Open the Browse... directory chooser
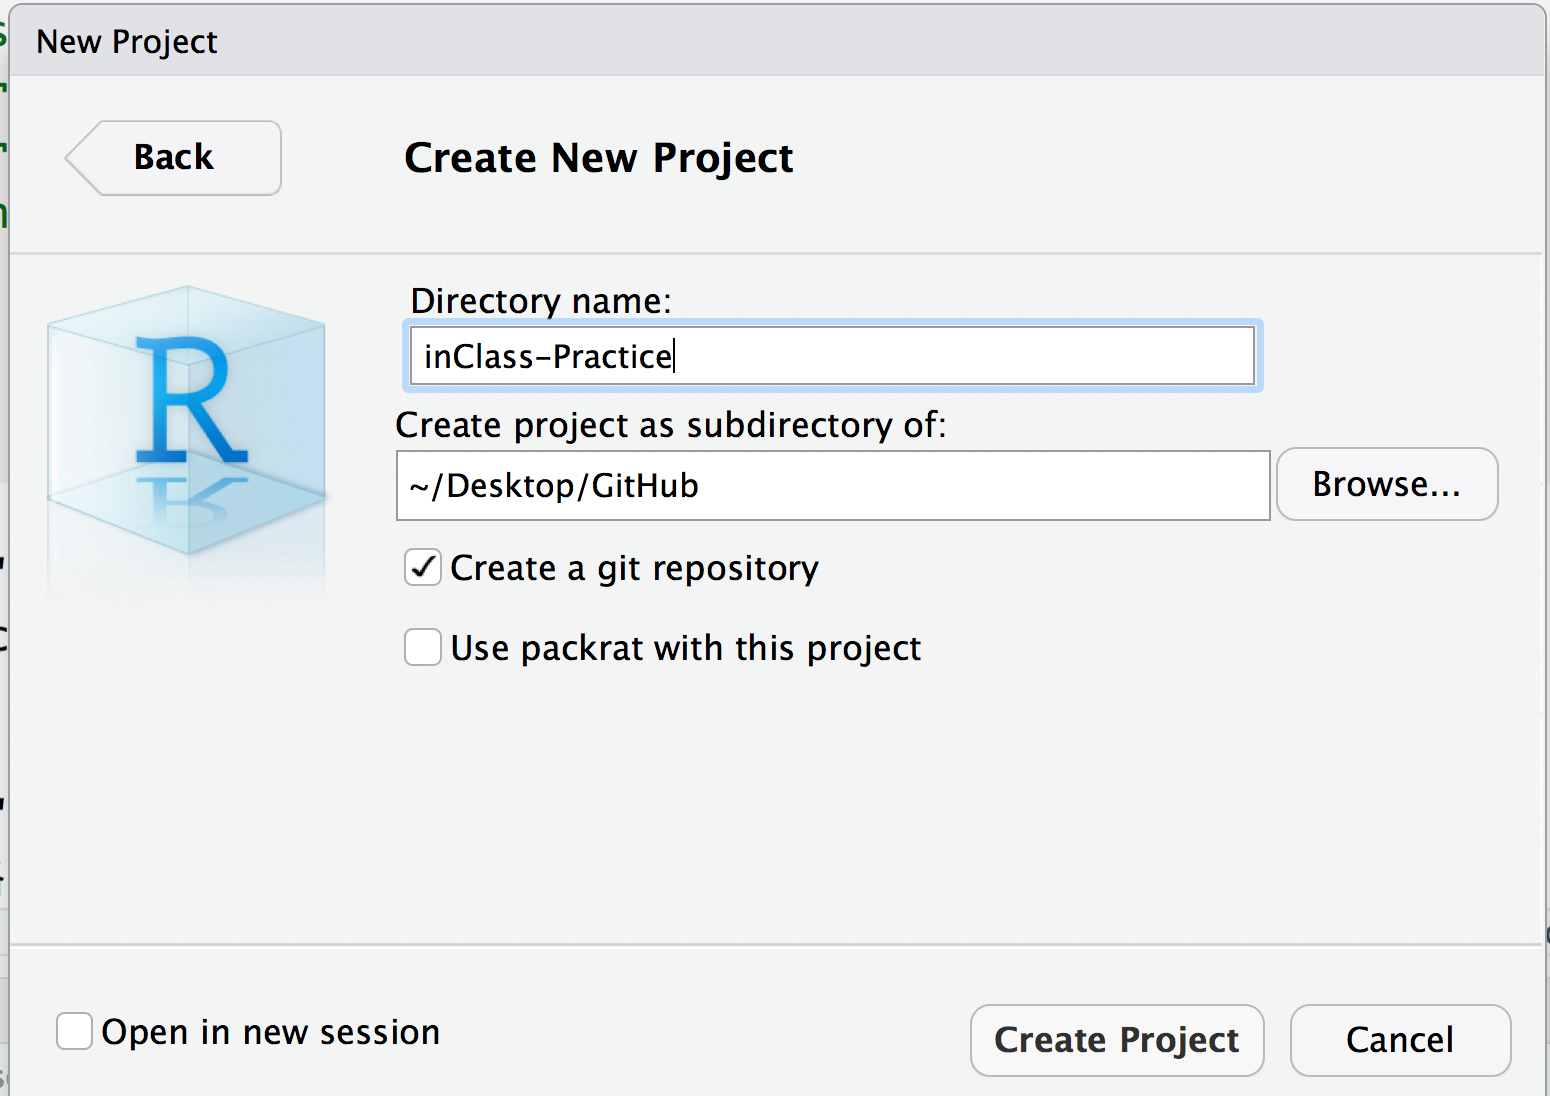The height and width of the screenshot is (1096, 1550). click(1387, 484)
